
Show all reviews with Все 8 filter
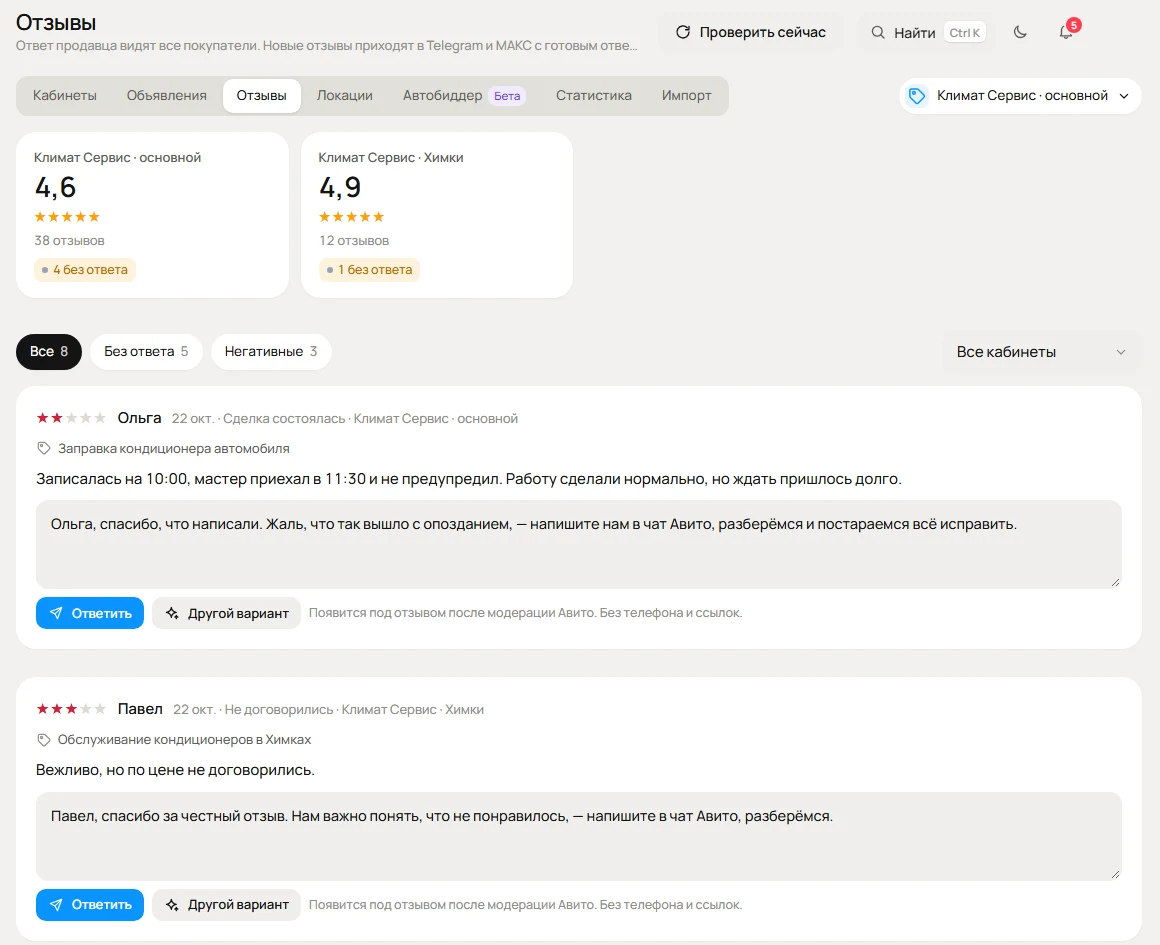[x=49, y=352]
